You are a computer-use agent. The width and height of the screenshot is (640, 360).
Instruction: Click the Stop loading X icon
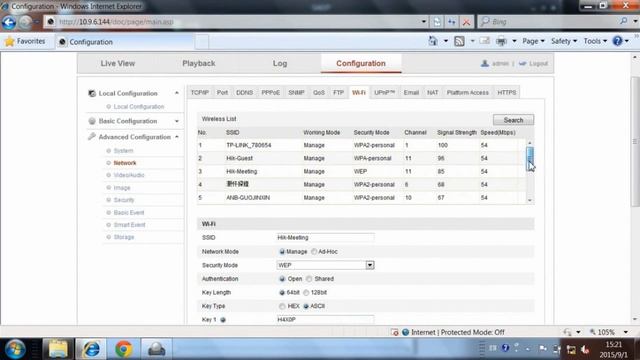pyautogui.click(x=466, y=22)
